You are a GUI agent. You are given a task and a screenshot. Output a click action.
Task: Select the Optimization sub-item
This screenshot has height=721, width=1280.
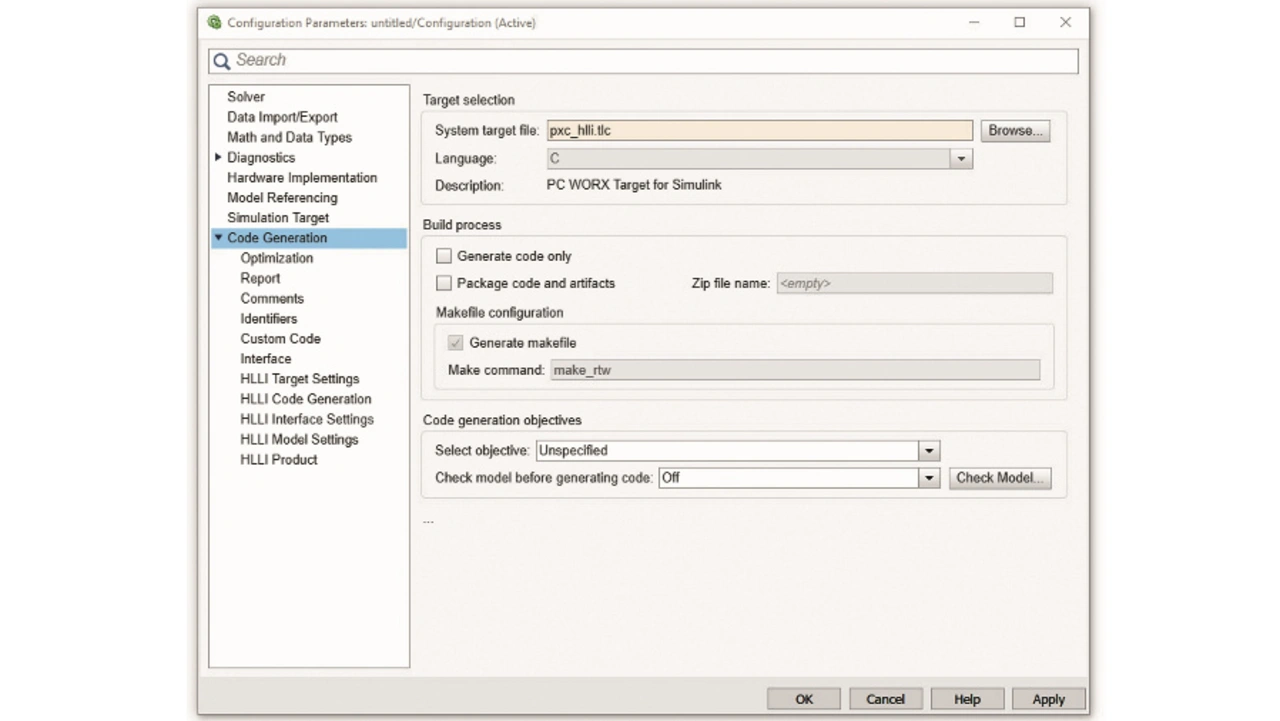click(x=276, y=258)
